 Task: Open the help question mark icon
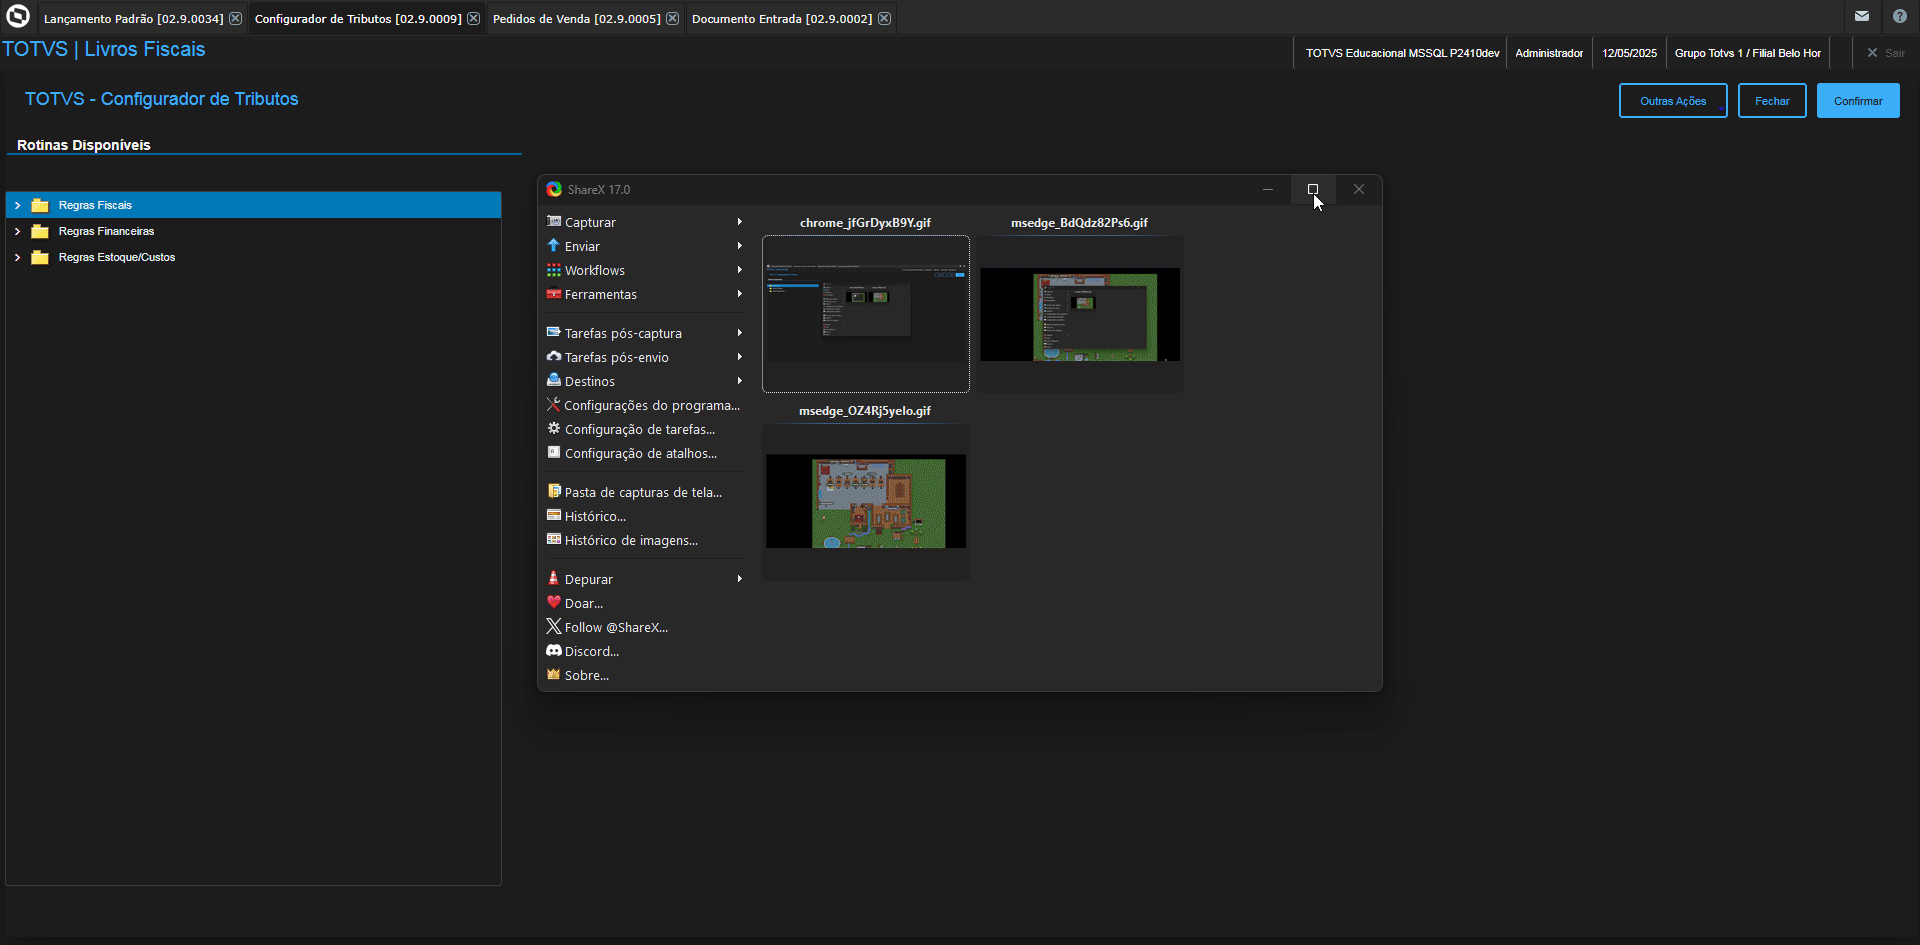[1900, 16]
